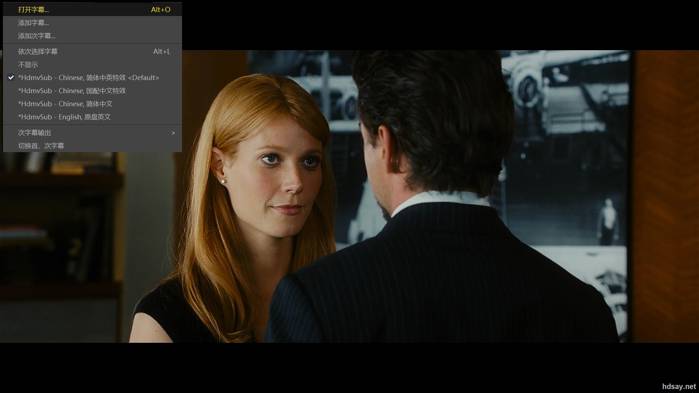Select the HdmvSub 简体中英特效 Default track label
This screenshot has height=393, width=699.
[88, 78]
